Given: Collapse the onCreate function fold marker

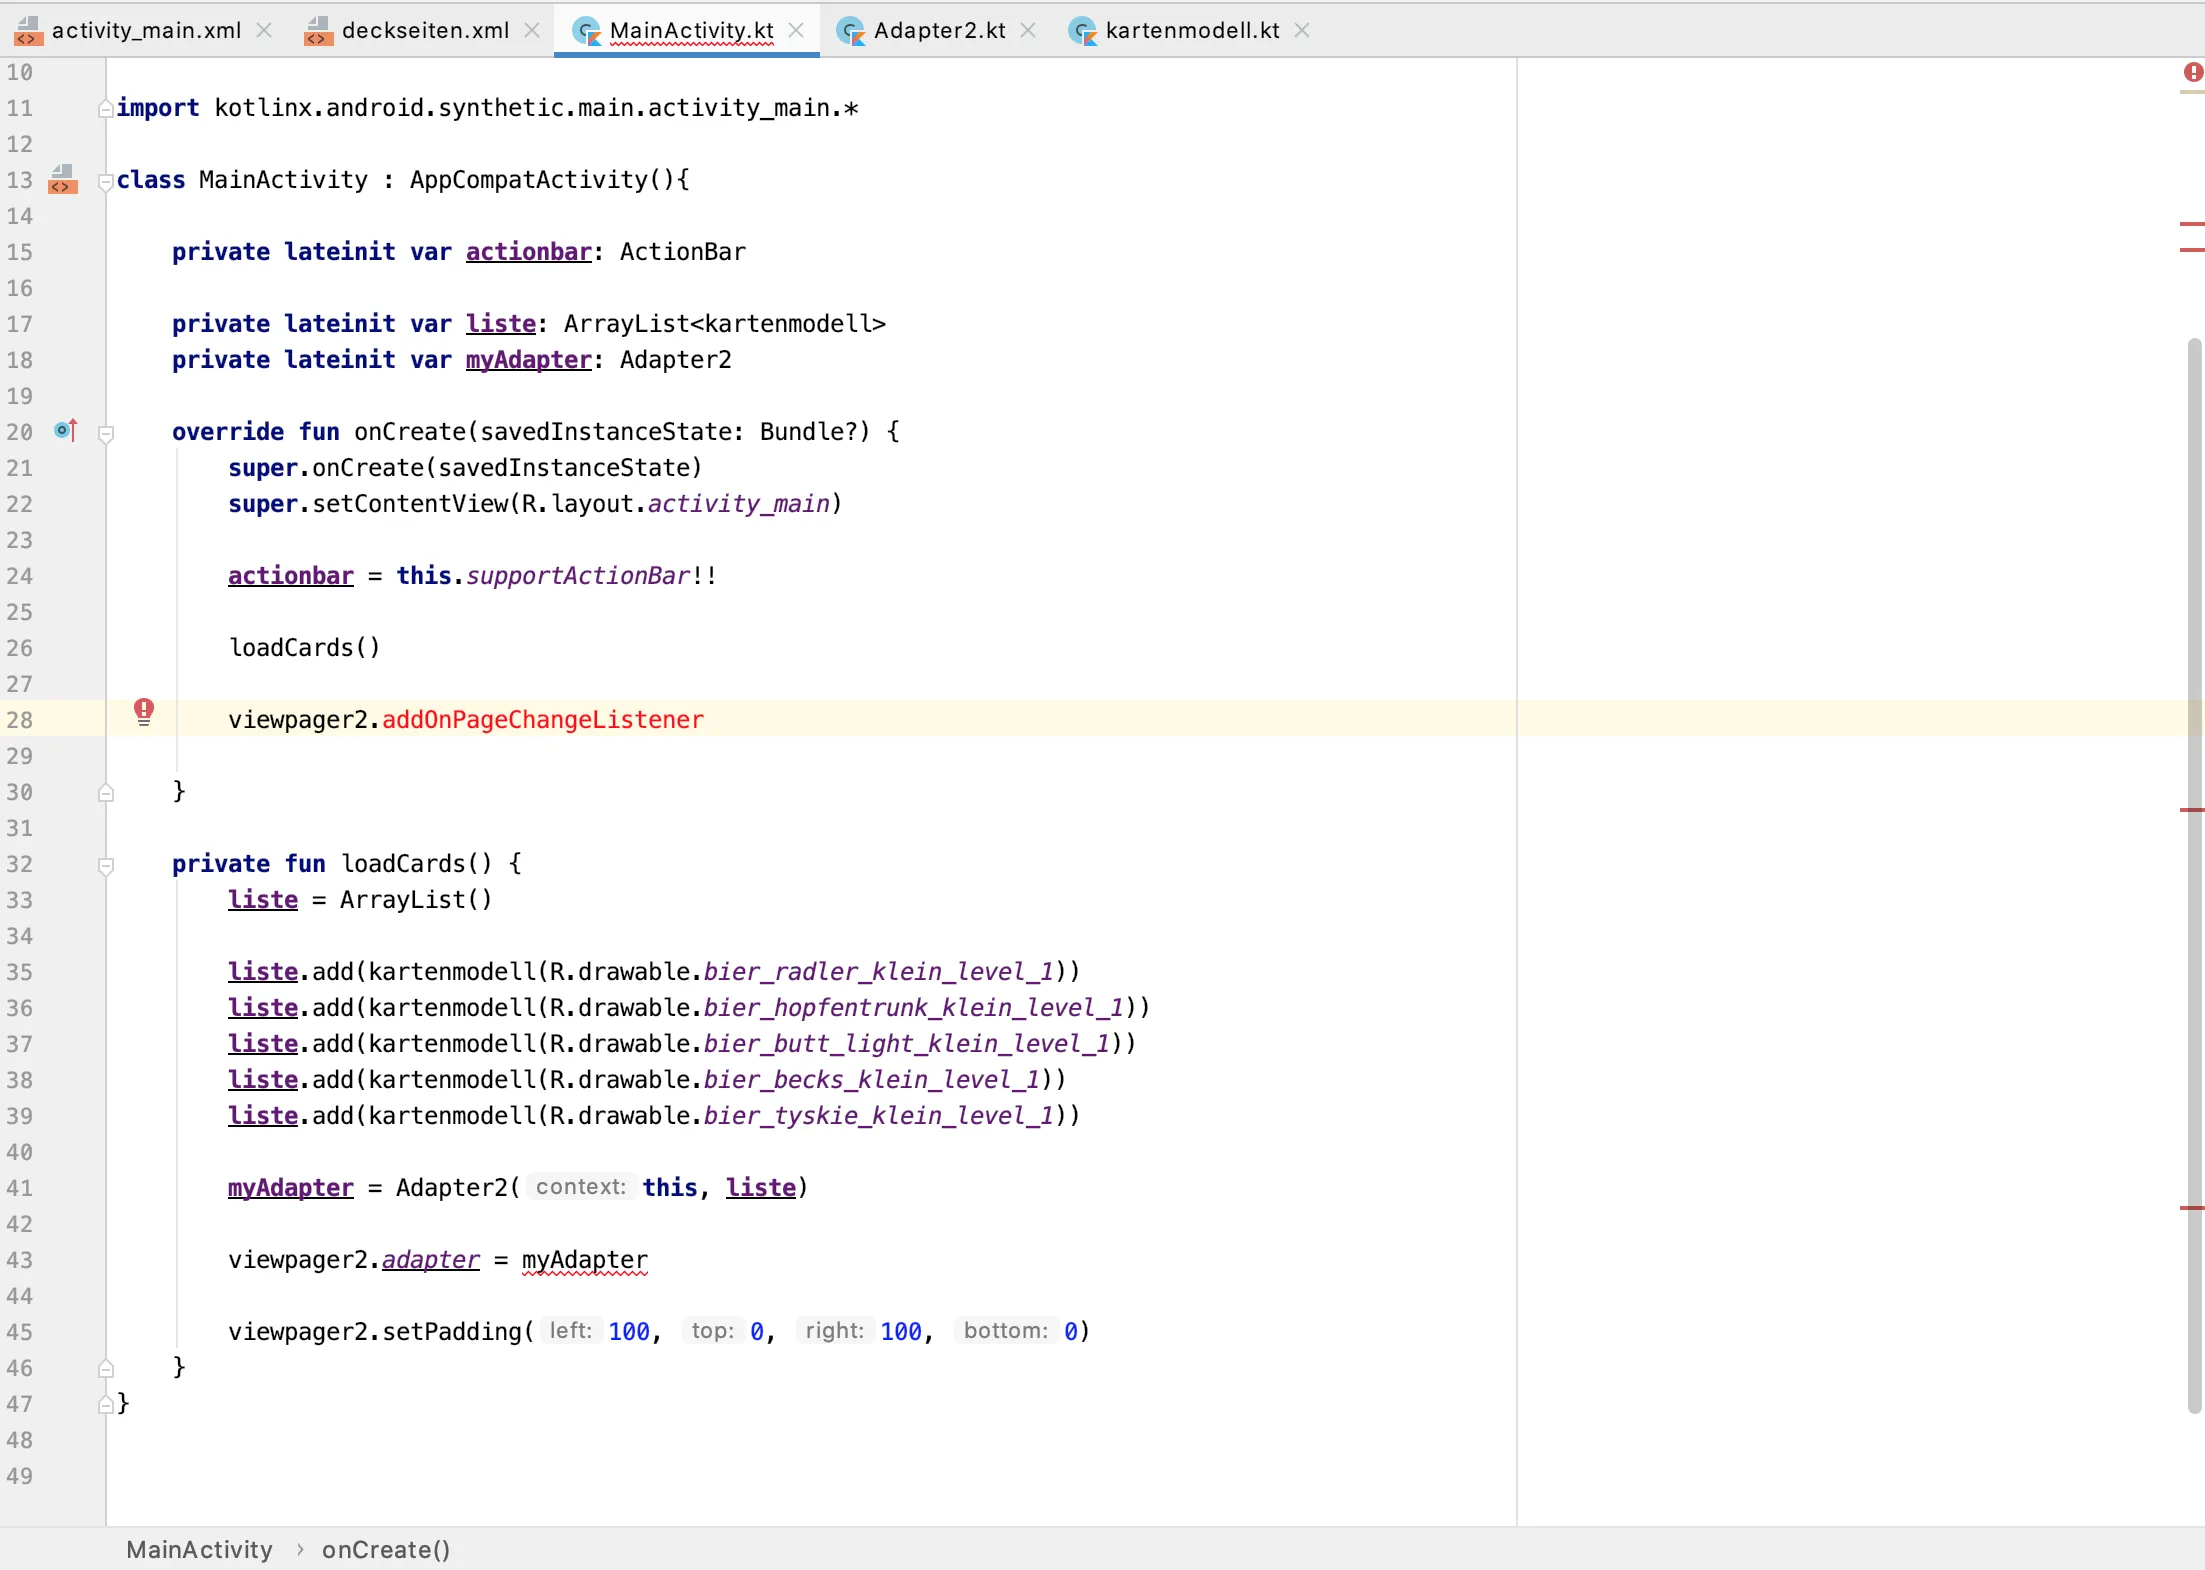Looking at the screenshot, I should point(105,433).
